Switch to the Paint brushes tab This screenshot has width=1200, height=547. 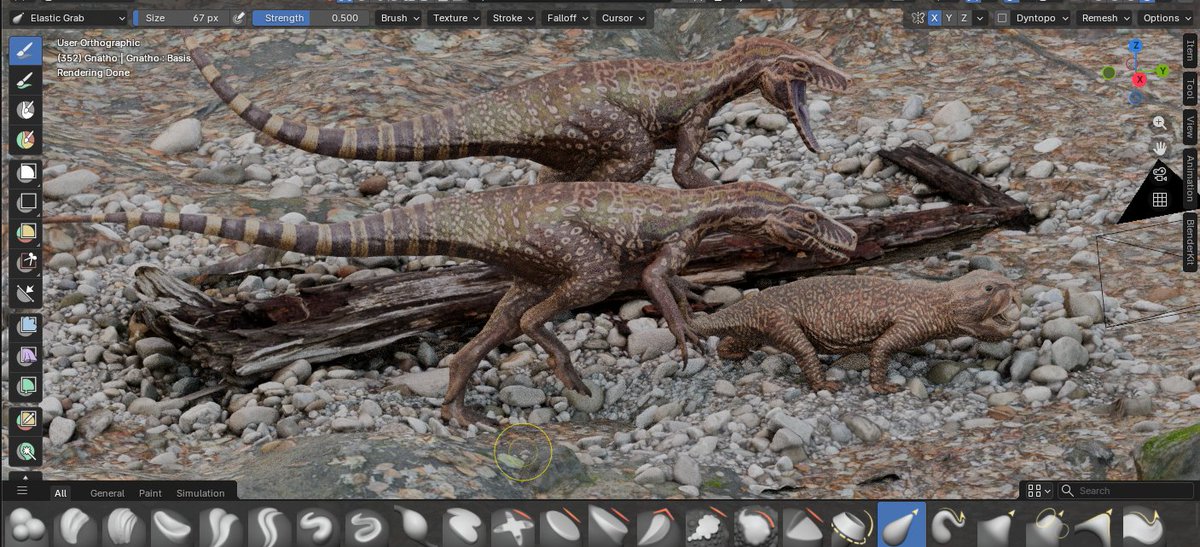pyautogui.click(x=150, y=493)
